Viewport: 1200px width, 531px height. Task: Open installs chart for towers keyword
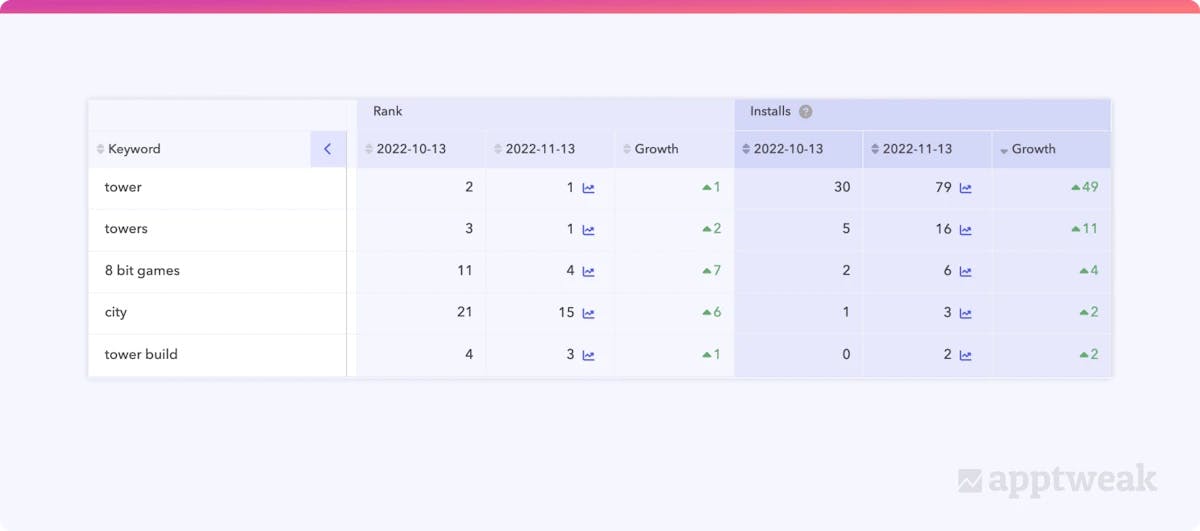[x=965, y=230]
